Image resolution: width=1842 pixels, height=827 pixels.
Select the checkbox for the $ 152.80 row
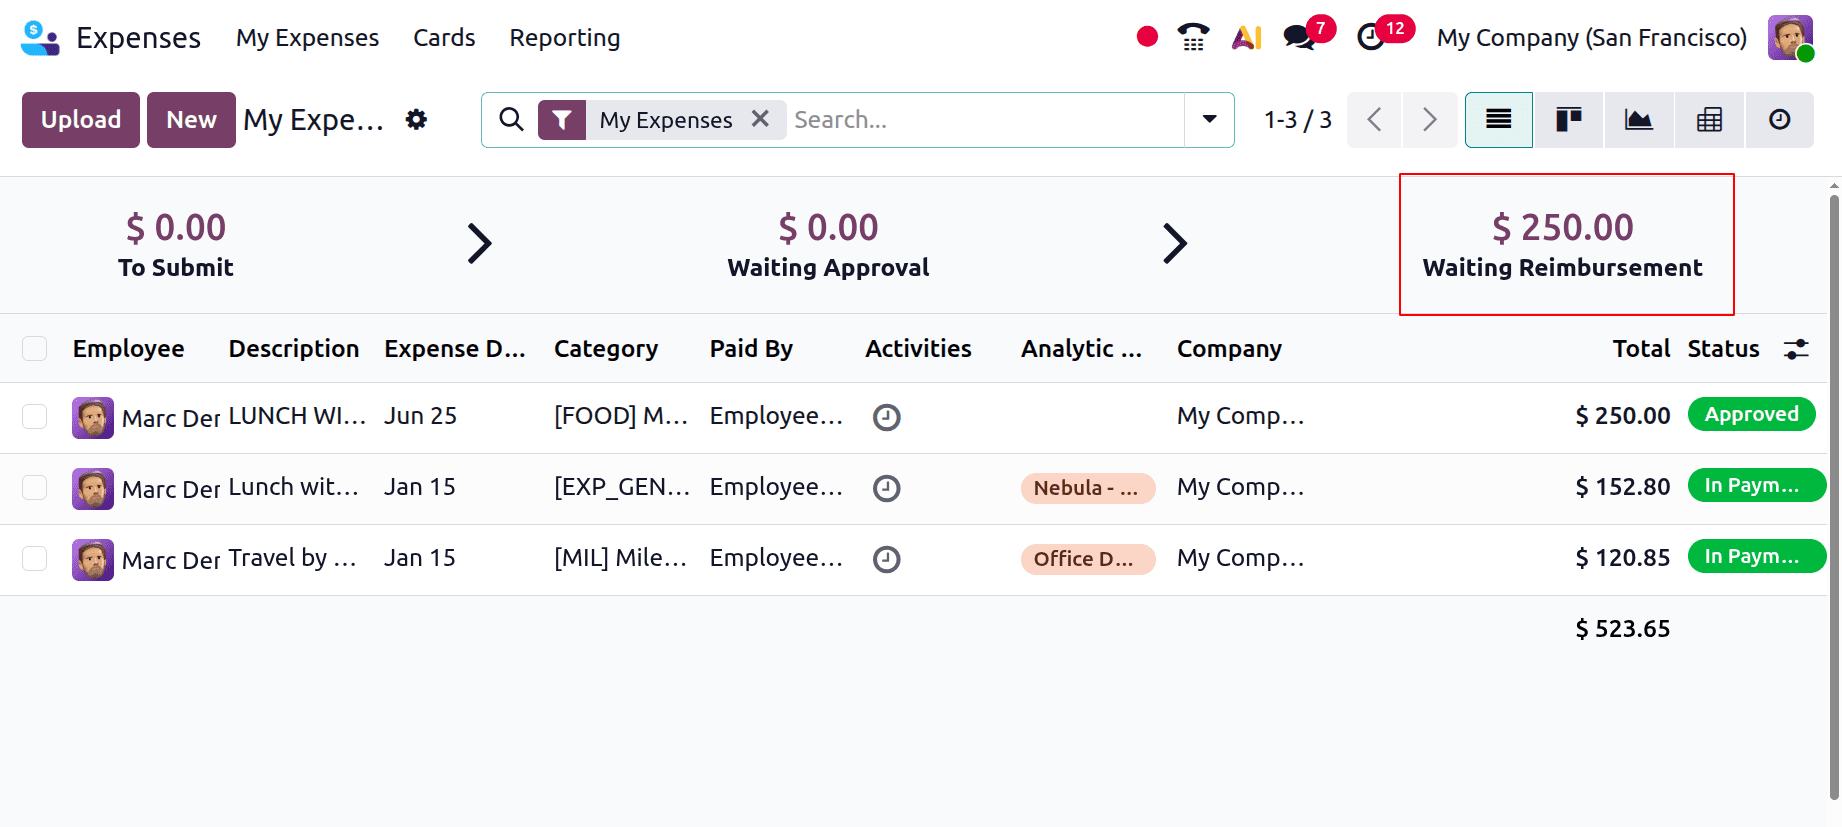pyautogui.click(x=35, y=487)
